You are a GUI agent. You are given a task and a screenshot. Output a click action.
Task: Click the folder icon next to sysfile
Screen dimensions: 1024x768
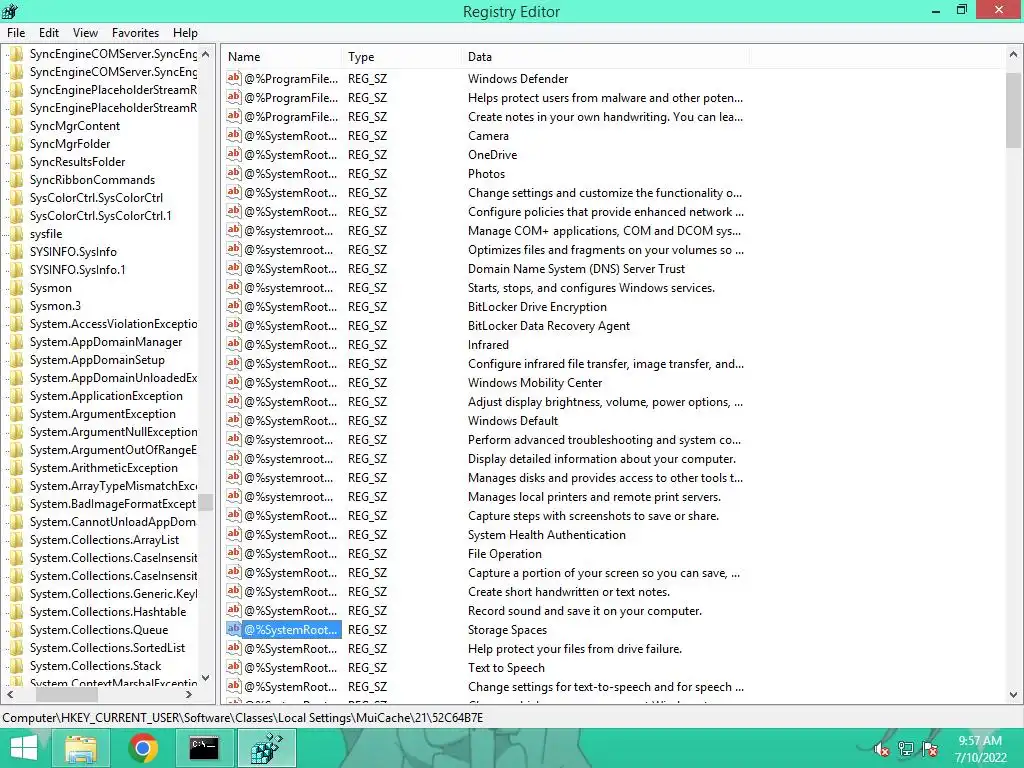(x=16, y=233)
